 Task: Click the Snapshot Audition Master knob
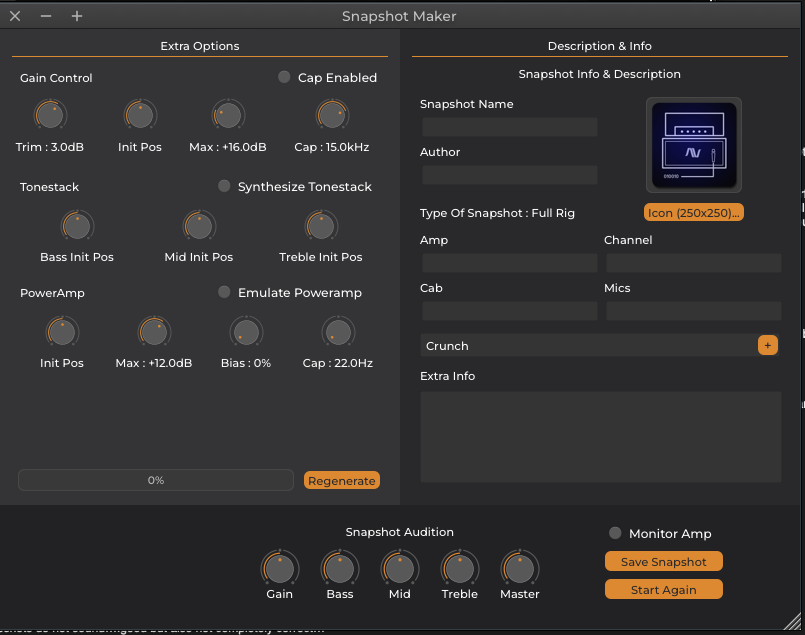tap(519, 568)
